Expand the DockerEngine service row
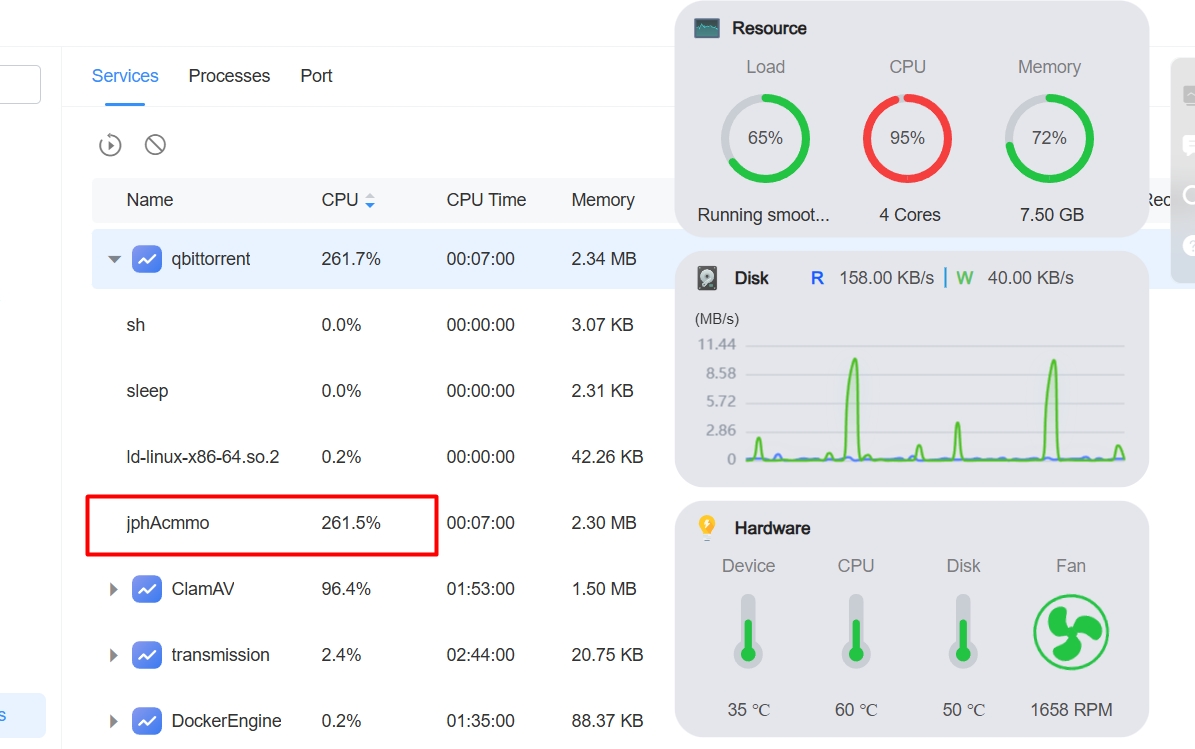Image resolution: width=1195 pixels, height=749 pixels. click(x=114, y=721)
